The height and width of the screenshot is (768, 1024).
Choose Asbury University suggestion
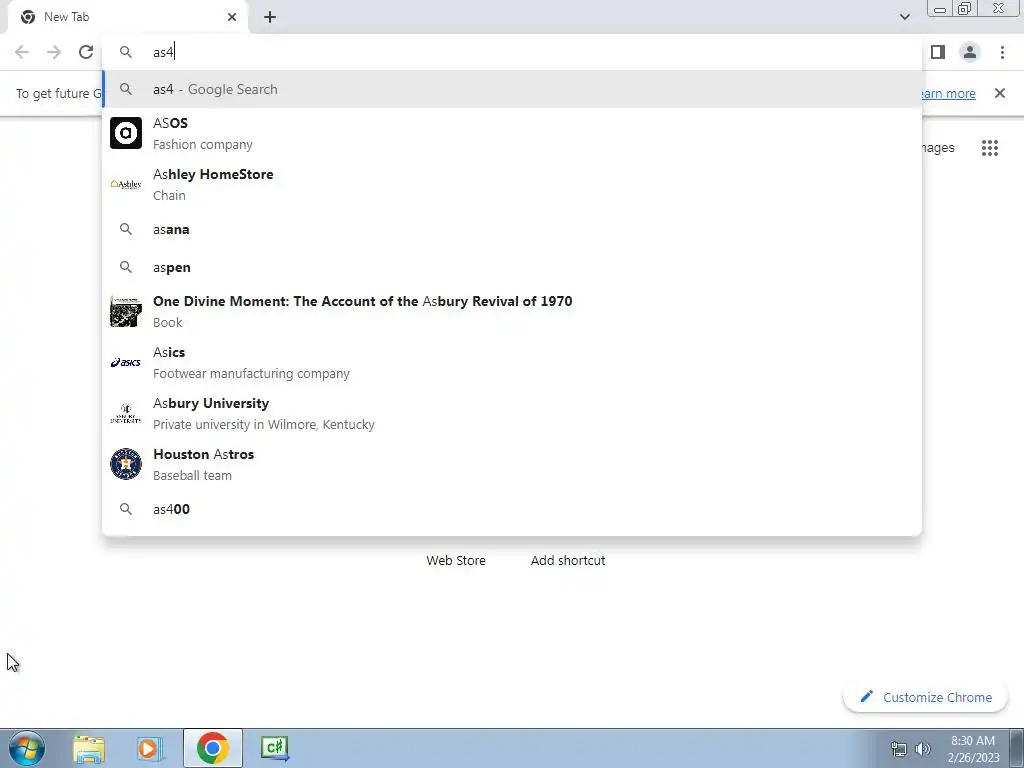(512, 413)
